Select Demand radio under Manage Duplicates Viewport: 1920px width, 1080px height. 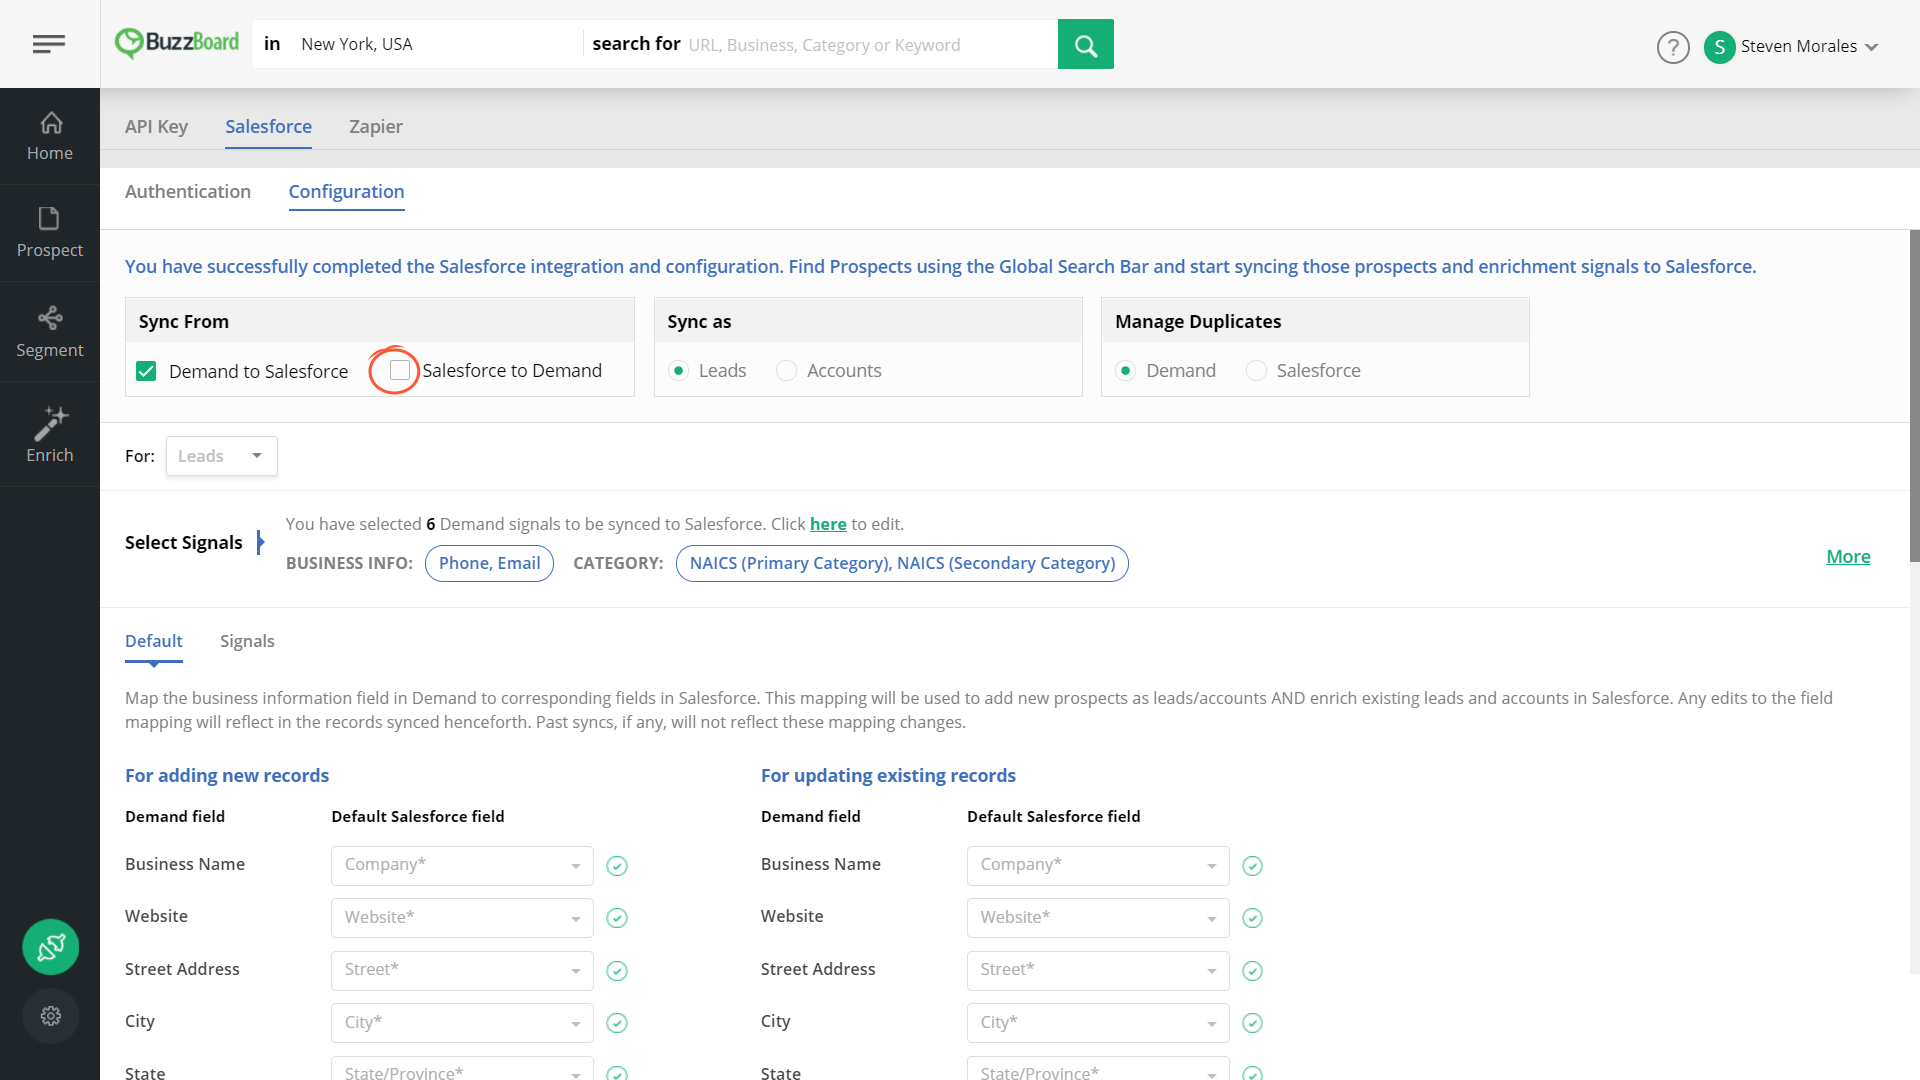1126,371
